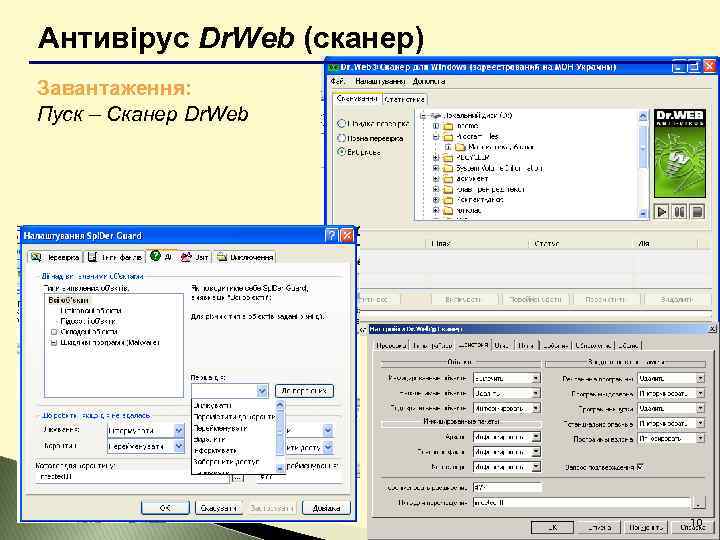Pause the scan with the pause button
Viewport: 720px width, 540px height.
click(679, 212)
